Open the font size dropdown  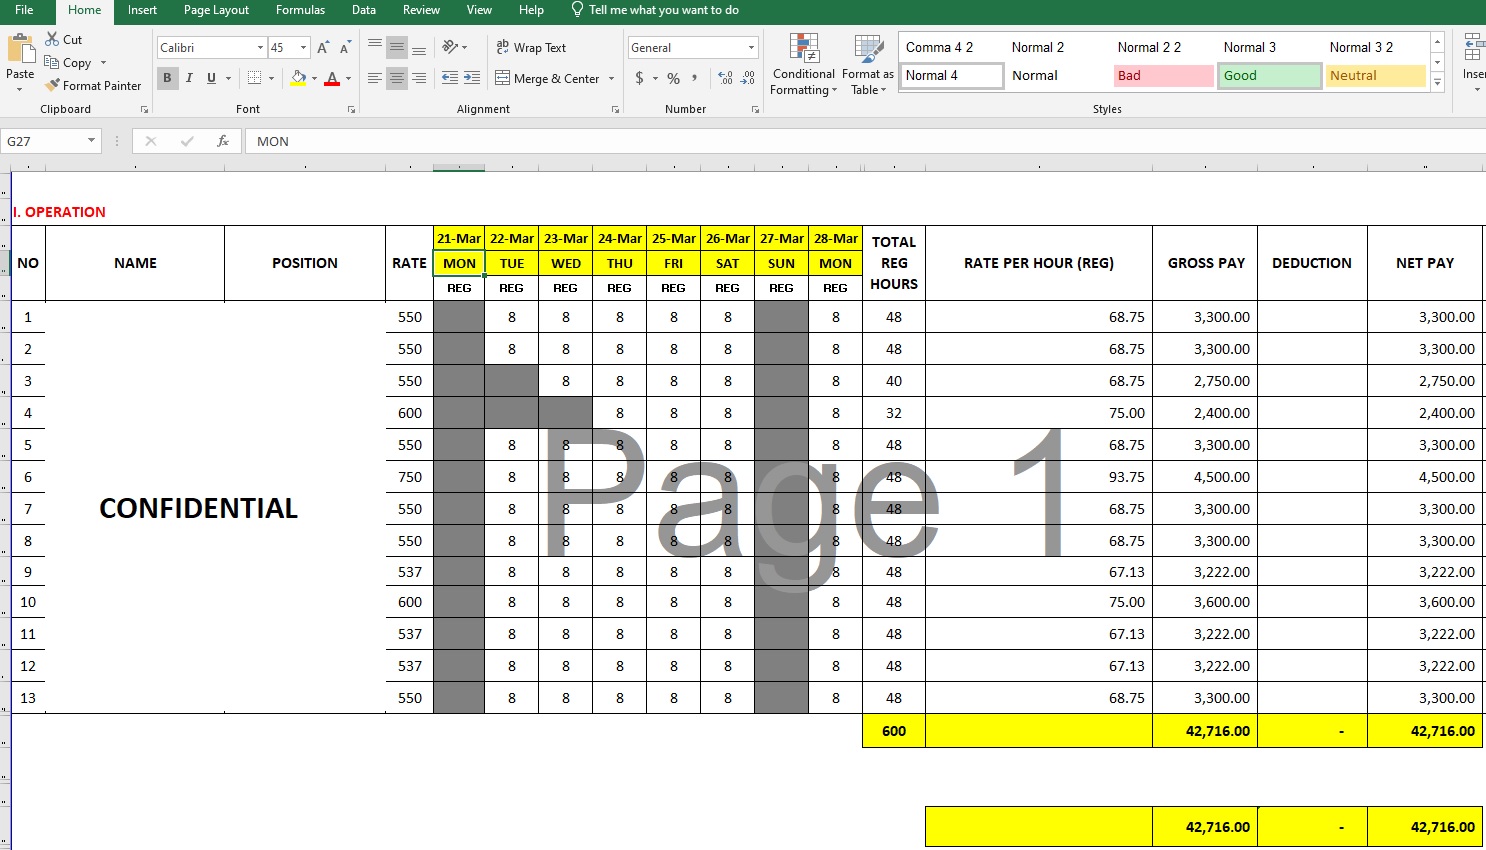(x=303, y=48)
